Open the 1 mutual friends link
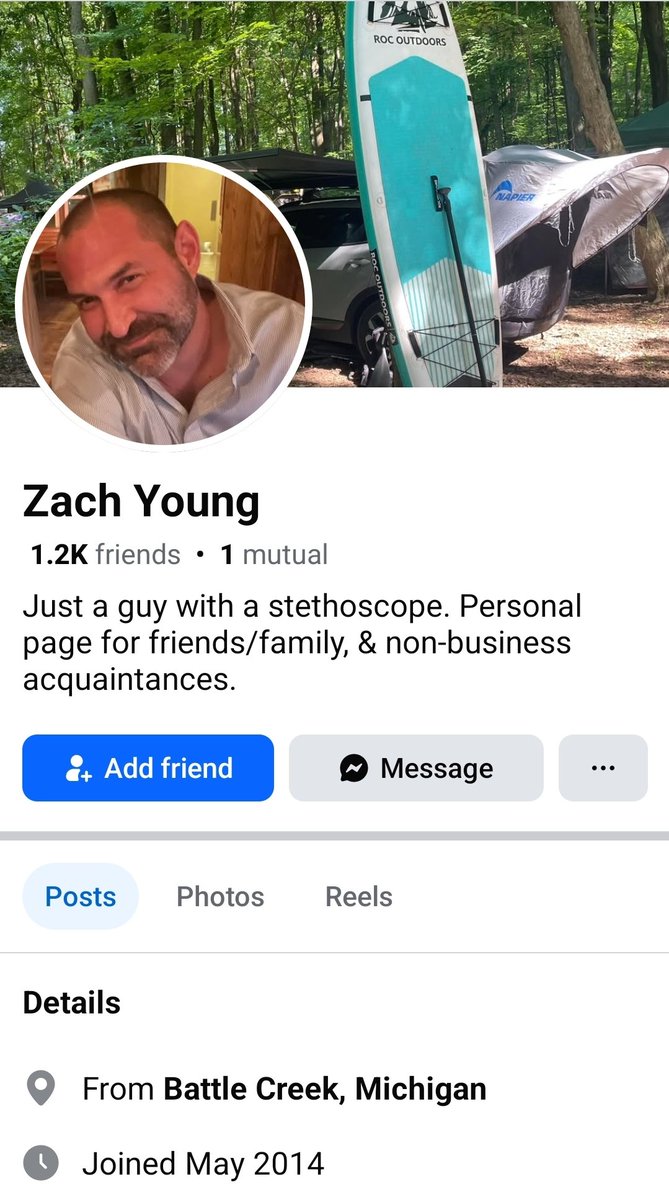 click(274, 554)
